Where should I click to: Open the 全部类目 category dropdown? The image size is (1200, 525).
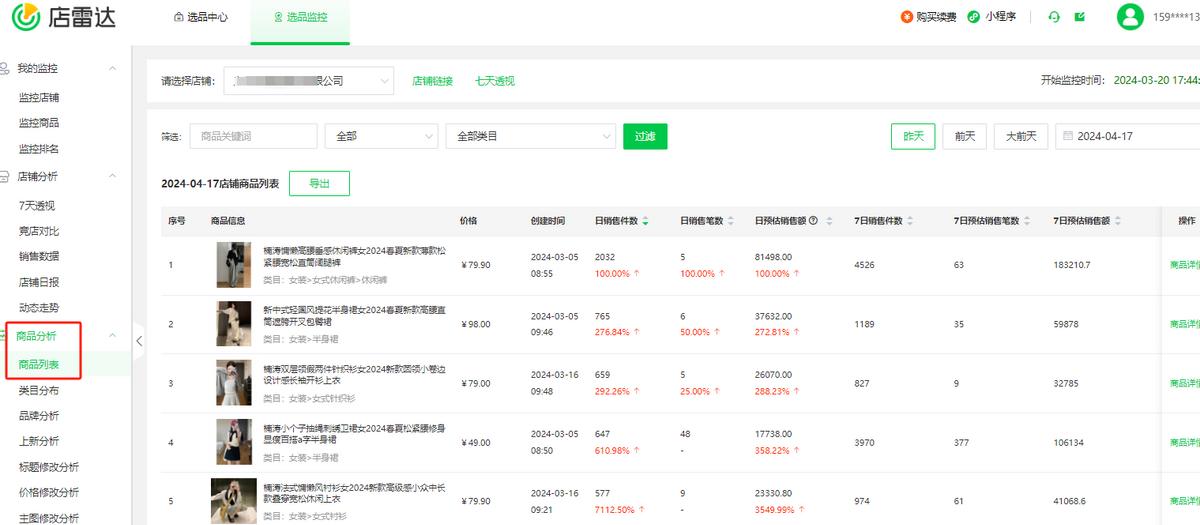click(530, 137)
